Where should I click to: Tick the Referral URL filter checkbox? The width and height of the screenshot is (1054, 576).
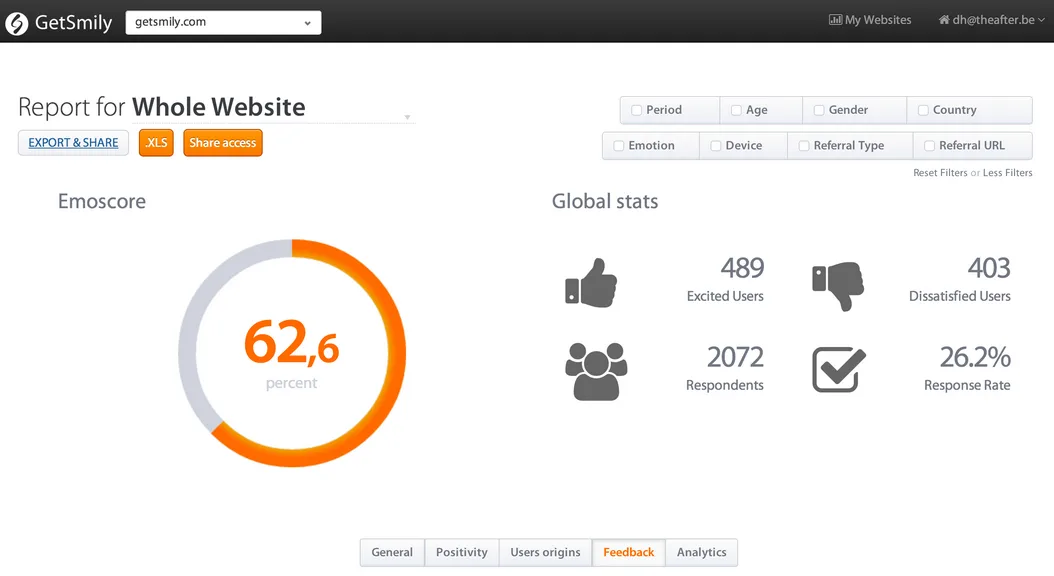[929, 146]
